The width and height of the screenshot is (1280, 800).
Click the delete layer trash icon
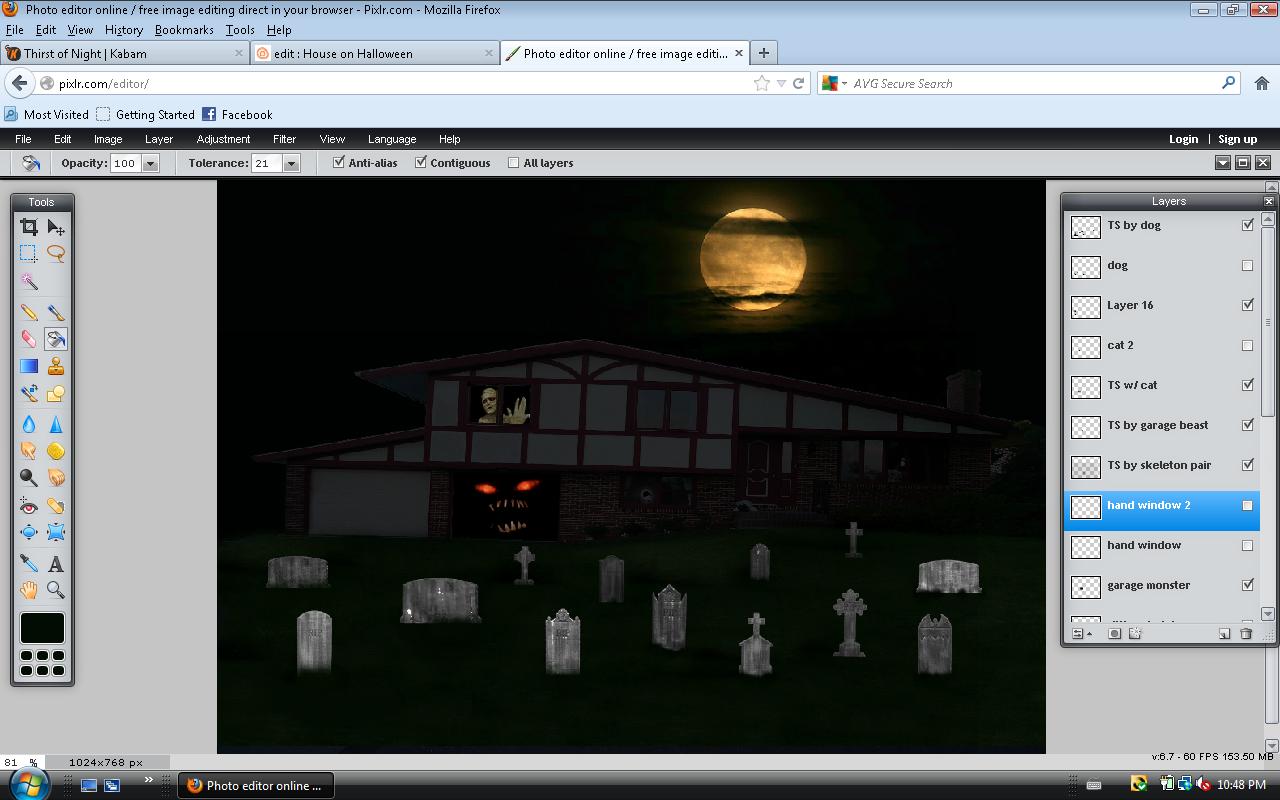tap(1246, 633)
